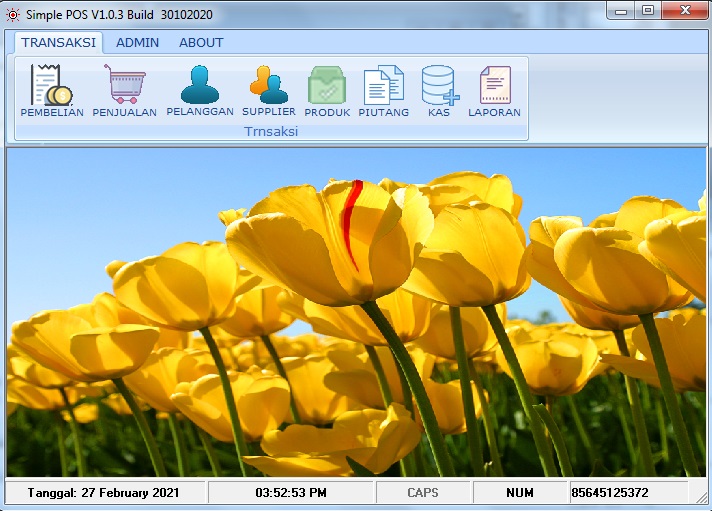Click the yellow tulips background image
Image resolution: width=712 pixels, height=511 pixels.
tap(356, 320)
